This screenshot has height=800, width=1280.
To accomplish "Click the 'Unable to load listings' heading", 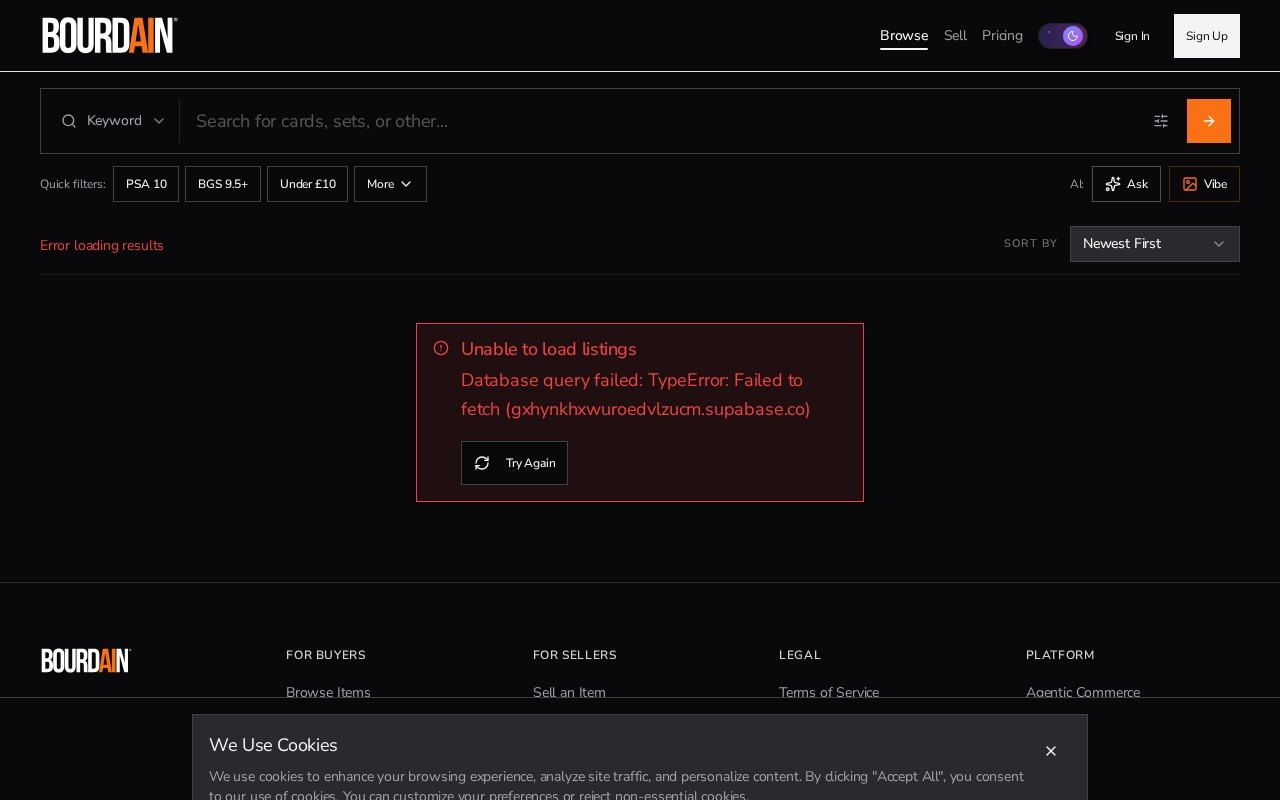I will [549, 349].
